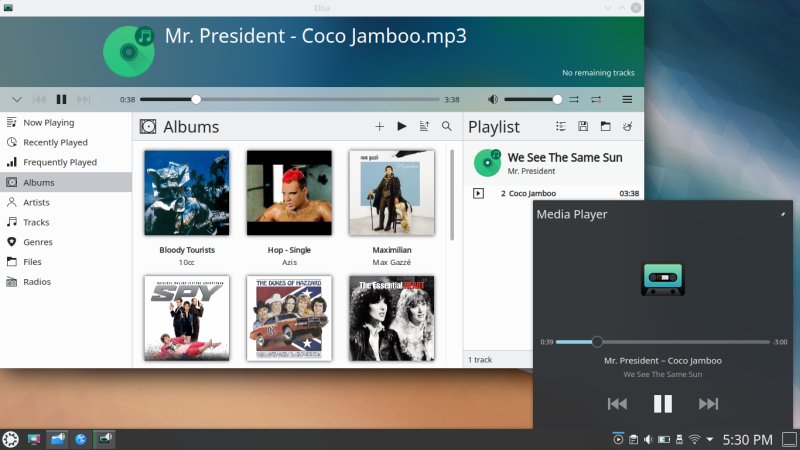Click the large disc cover in Elisa header
800x450 pixels.
coord(129,52)
